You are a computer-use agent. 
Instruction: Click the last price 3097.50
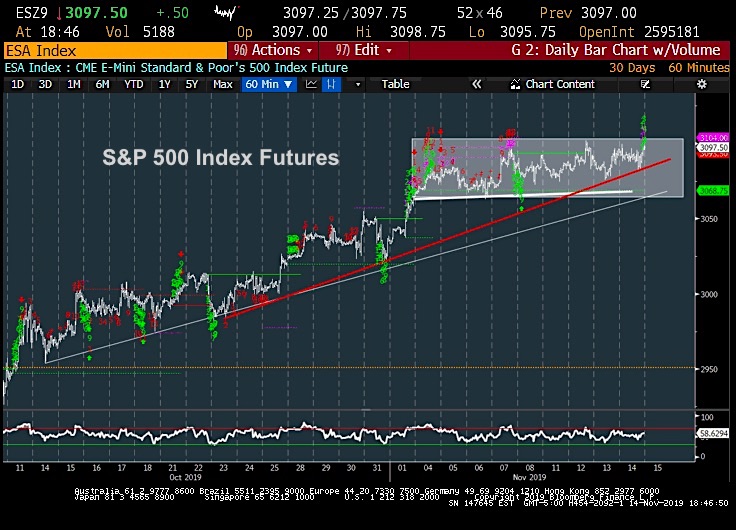click(x=96, y=13)
